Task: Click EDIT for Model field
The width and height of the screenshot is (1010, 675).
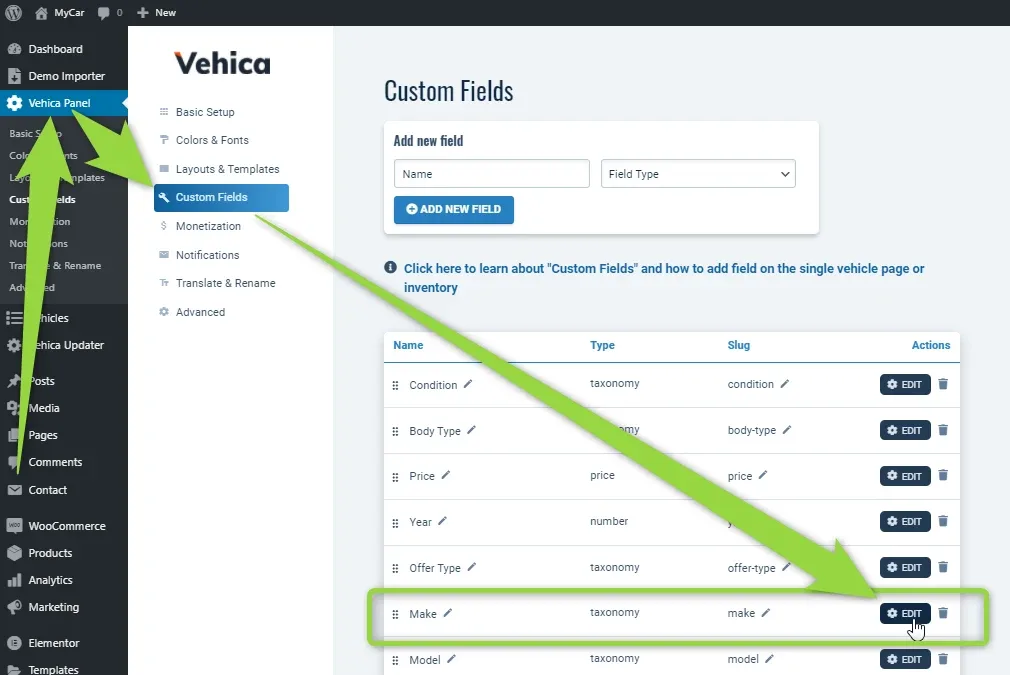Action: click(x=905, y=659)
